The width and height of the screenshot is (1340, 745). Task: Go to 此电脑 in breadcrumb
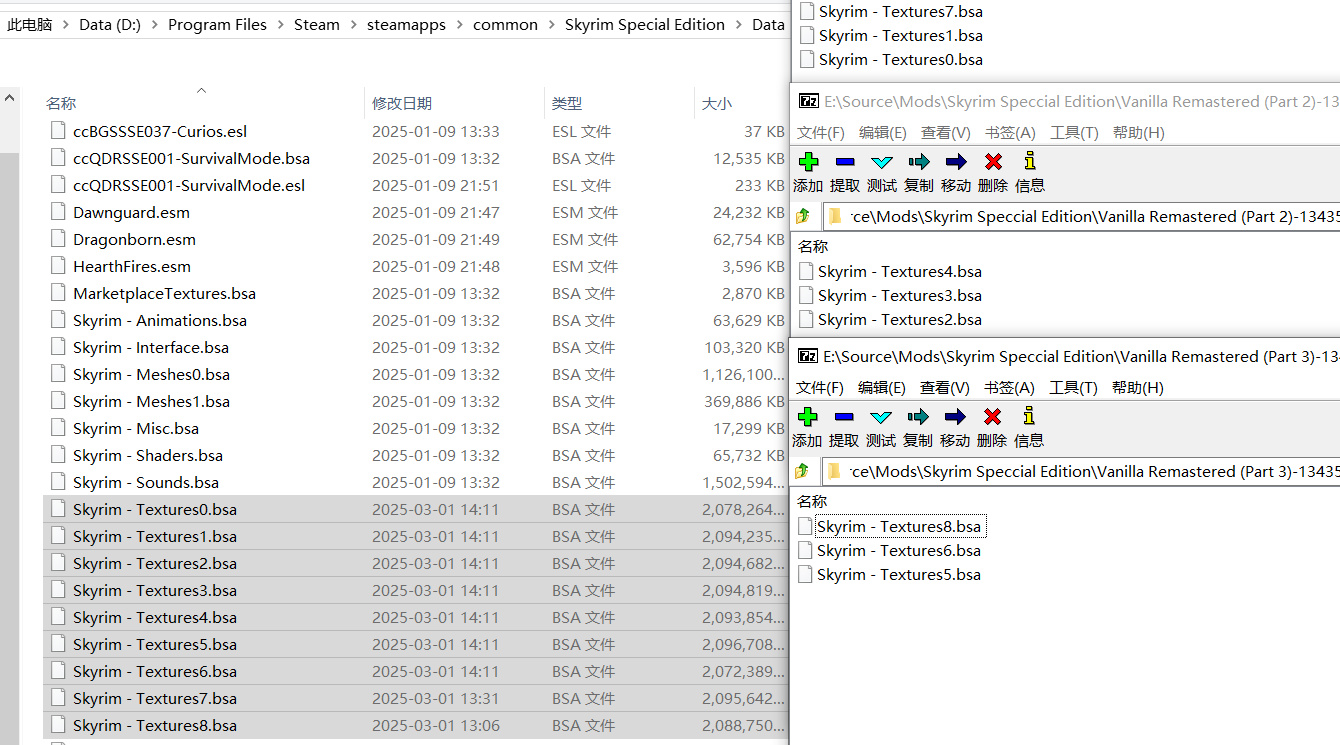[x=30, y=25]
